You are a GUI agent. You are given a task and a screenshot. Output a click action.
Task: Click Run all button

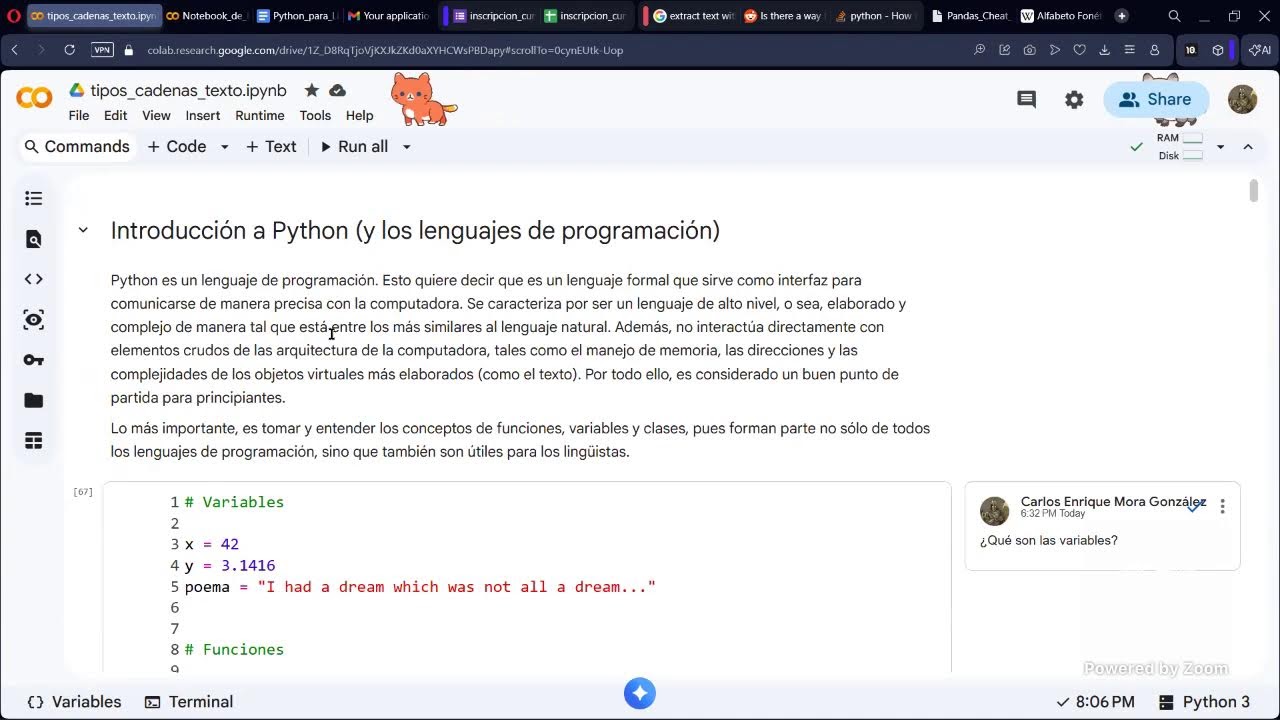(x=354, y=147)
